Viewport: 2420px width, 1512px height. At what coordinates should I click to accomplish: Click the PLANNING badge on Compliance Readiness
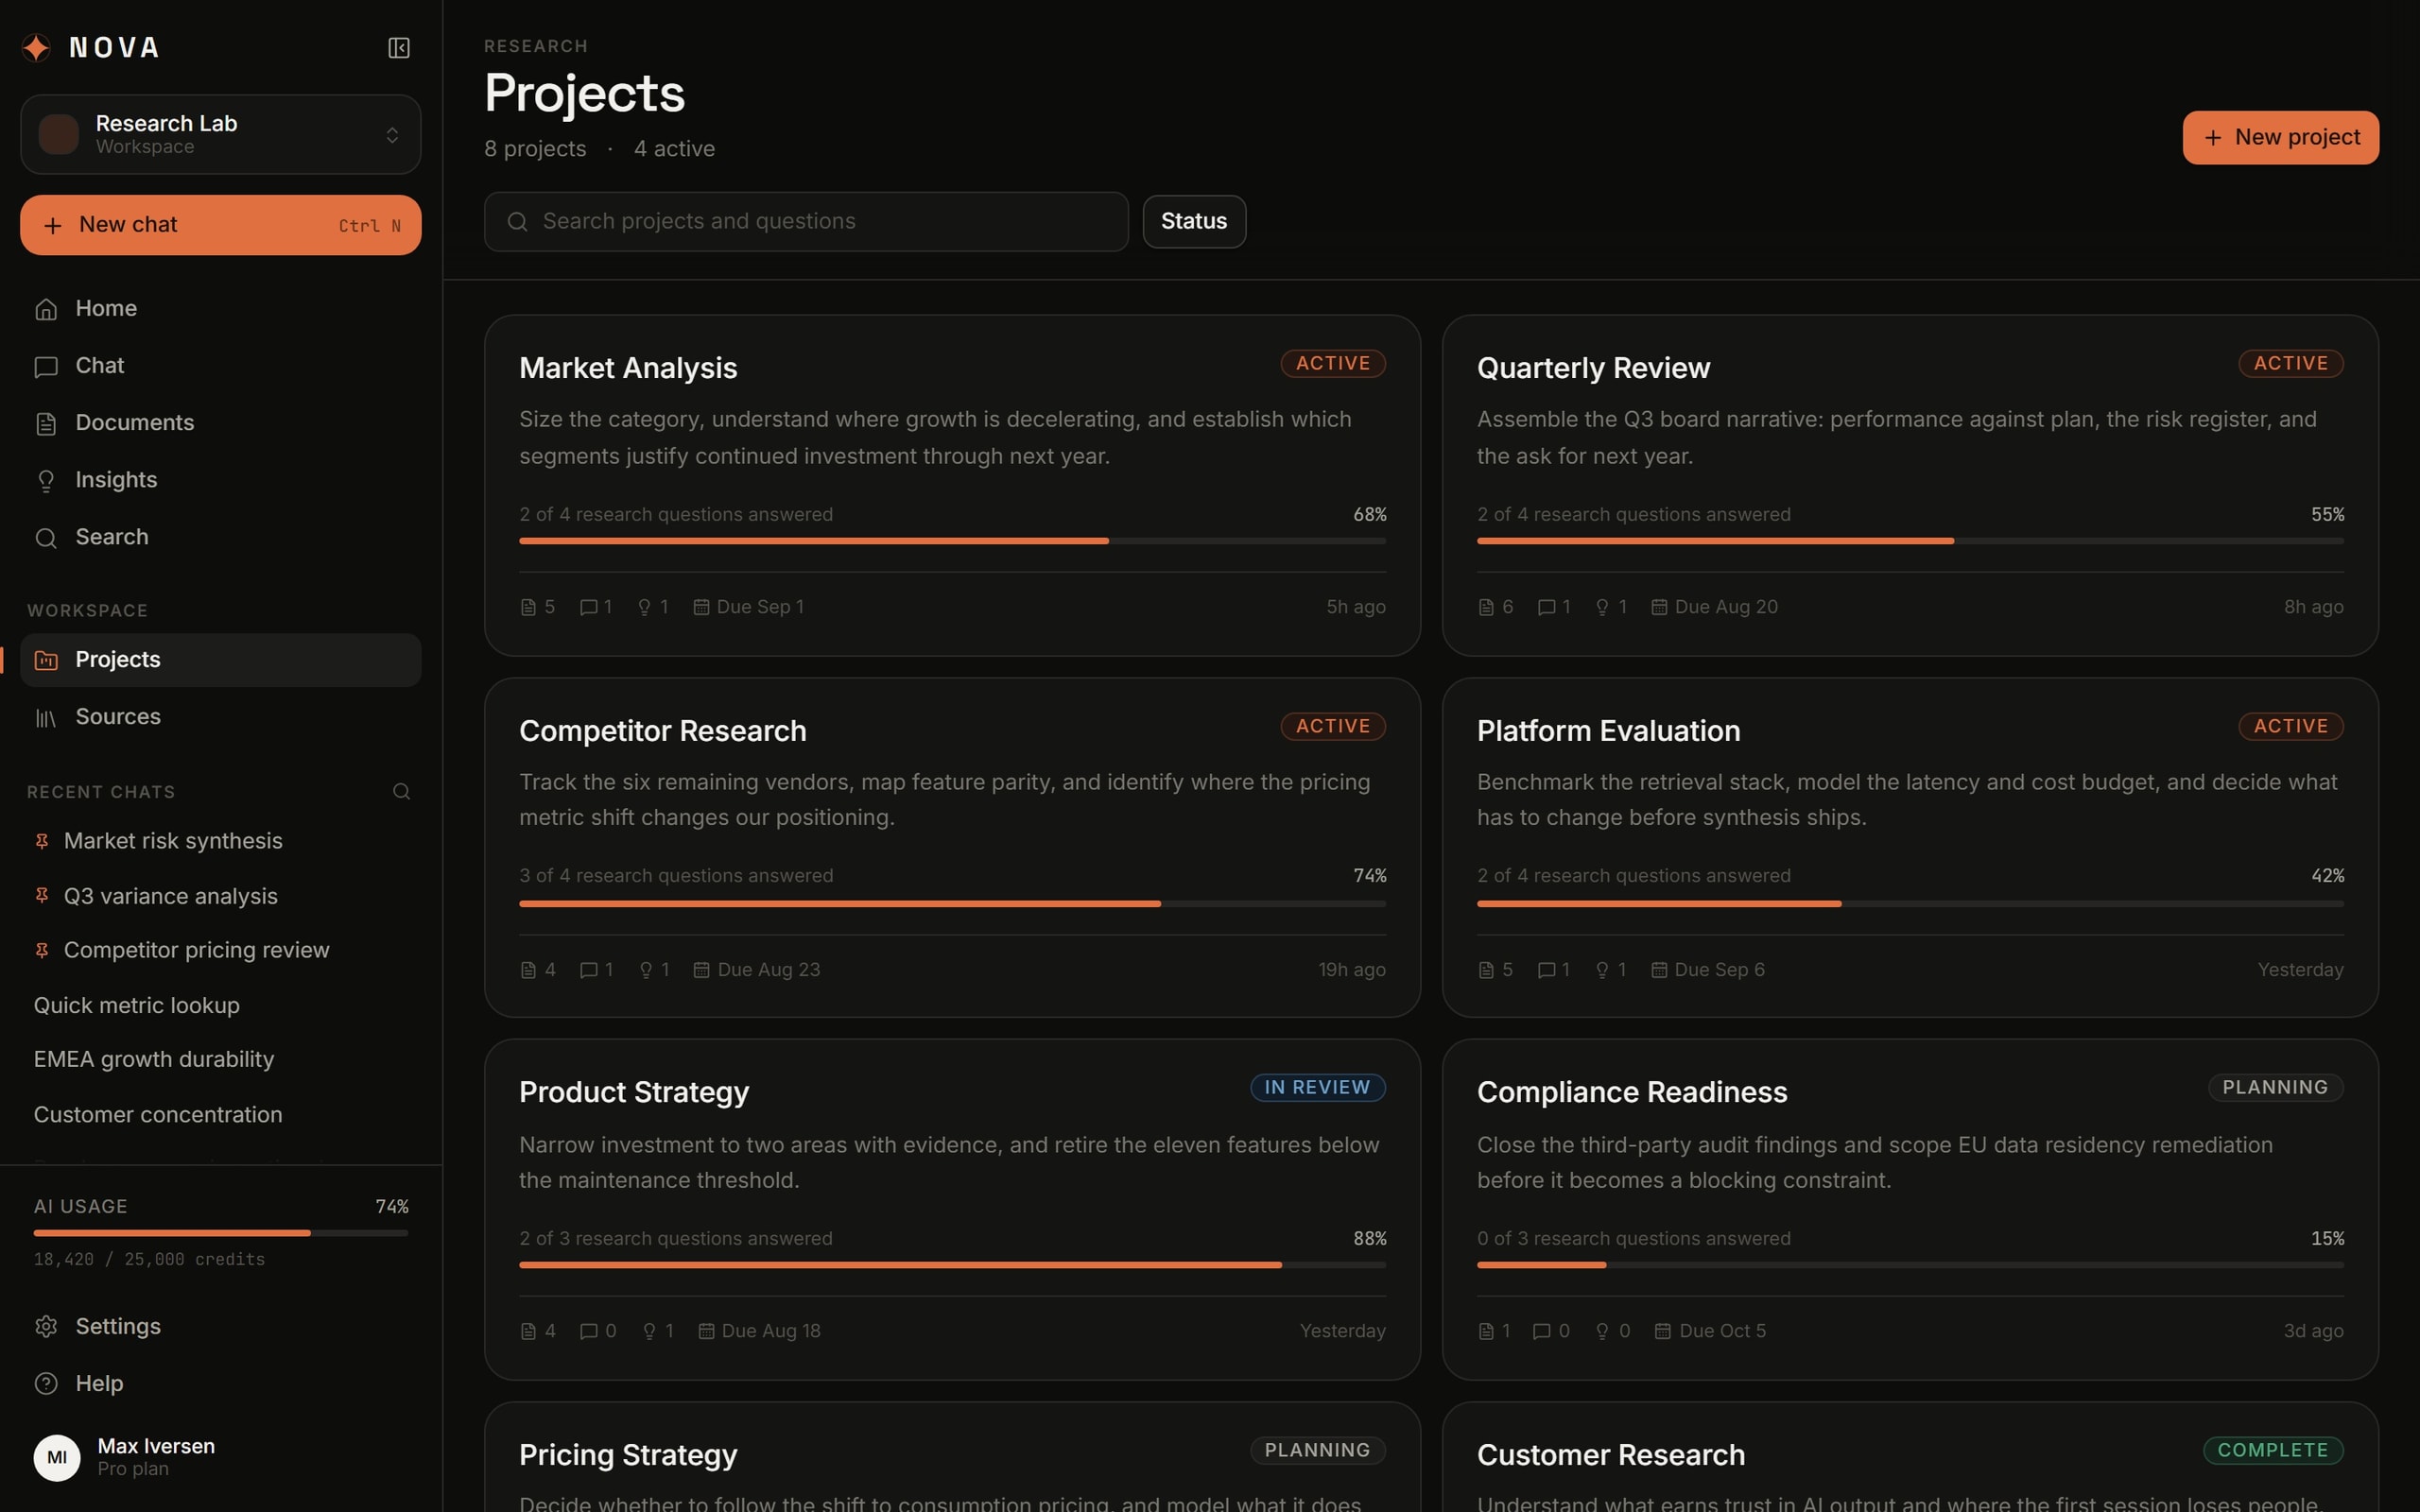coord(2275,1088)
